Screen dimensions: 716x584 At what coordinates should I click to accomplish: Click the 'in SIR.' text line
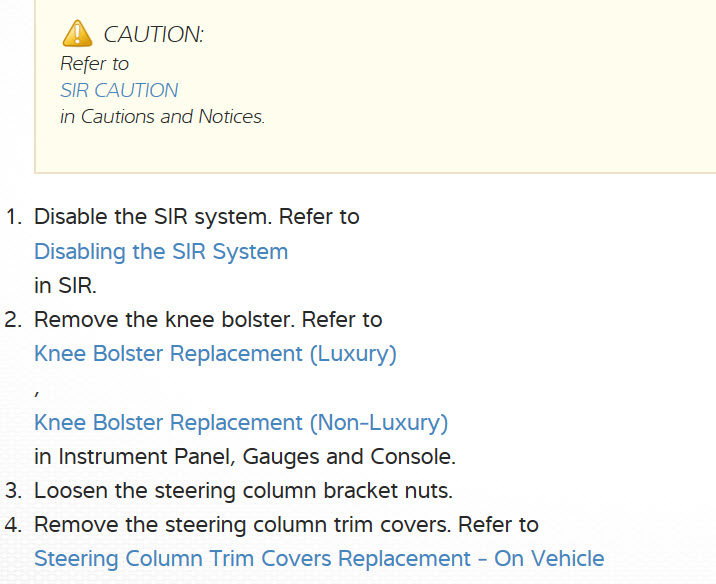coord(65,285)
